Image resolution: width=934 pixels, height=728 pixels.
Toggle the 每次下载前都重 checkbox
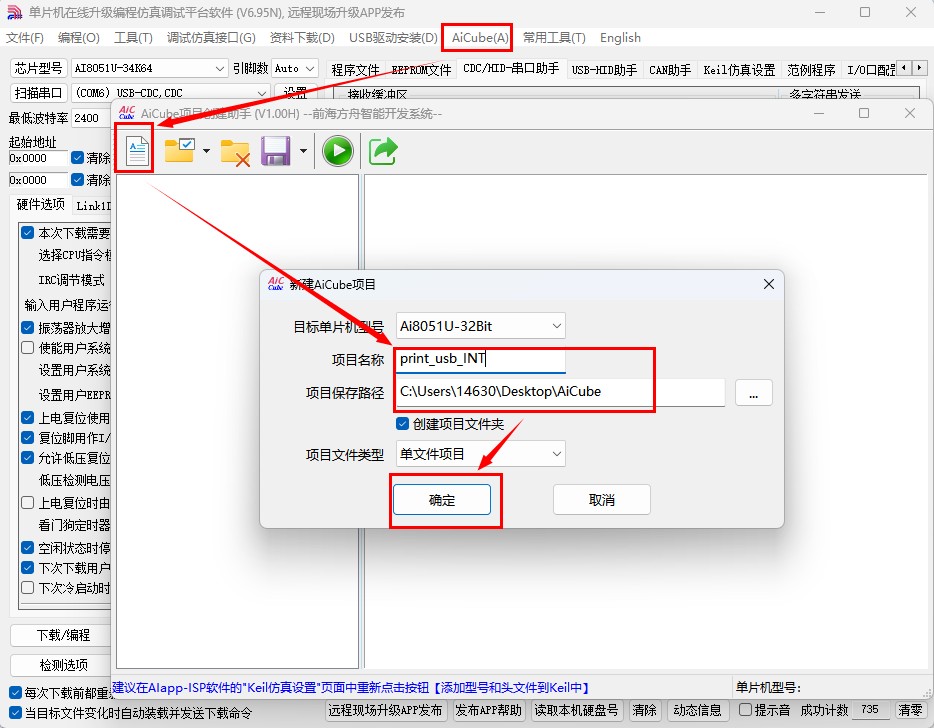(15, 692)
